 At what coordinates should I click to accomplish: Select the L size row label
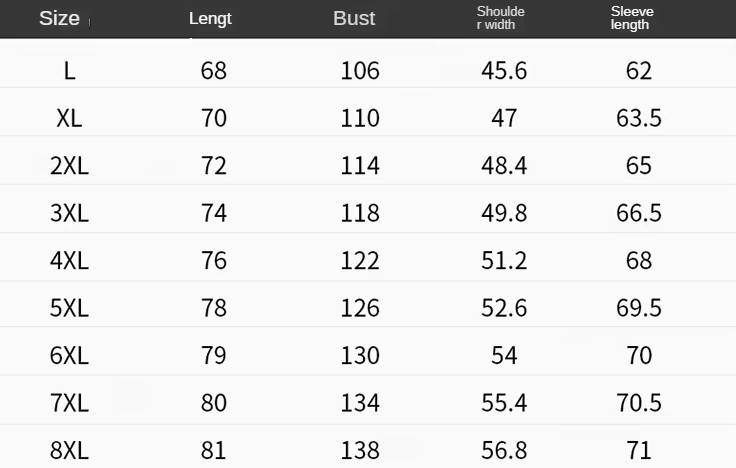pyautogui.click(x=69, y=71)
